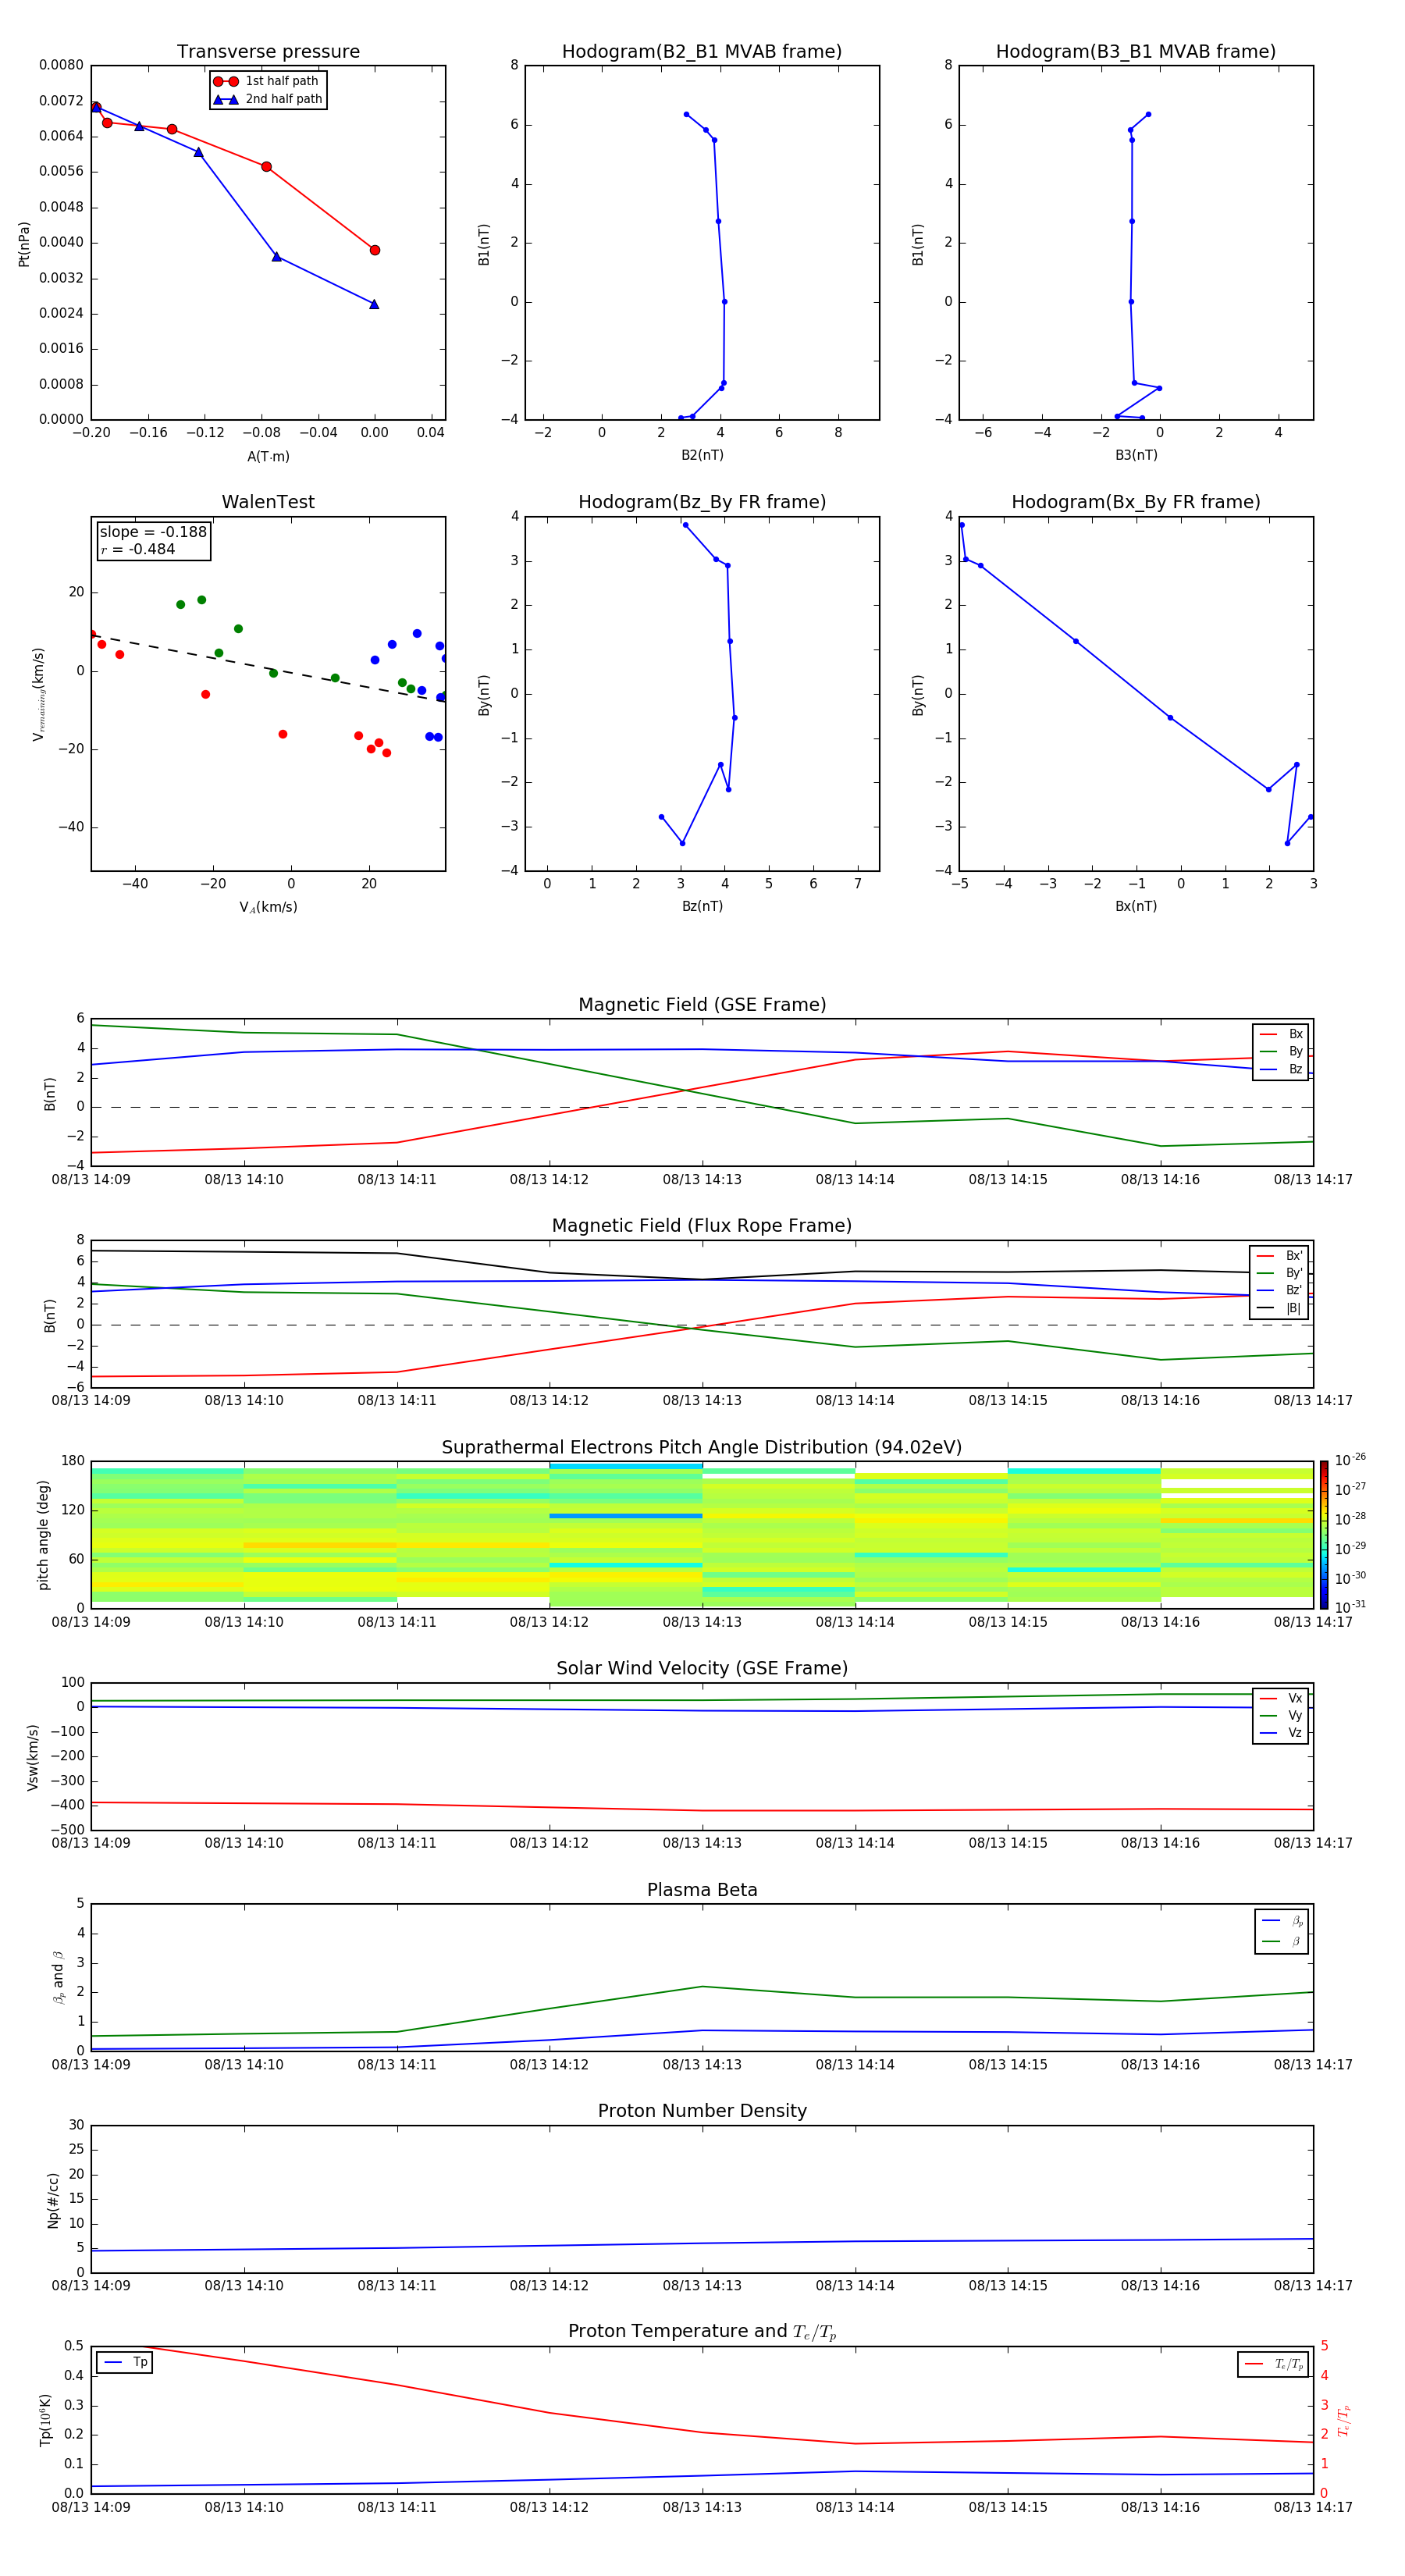The height and width of the screenshot is (2576, 1405).
Task: Select the 'Hodogram(B3_B1 MVAB frame)' title
Action: [1136, 52]
